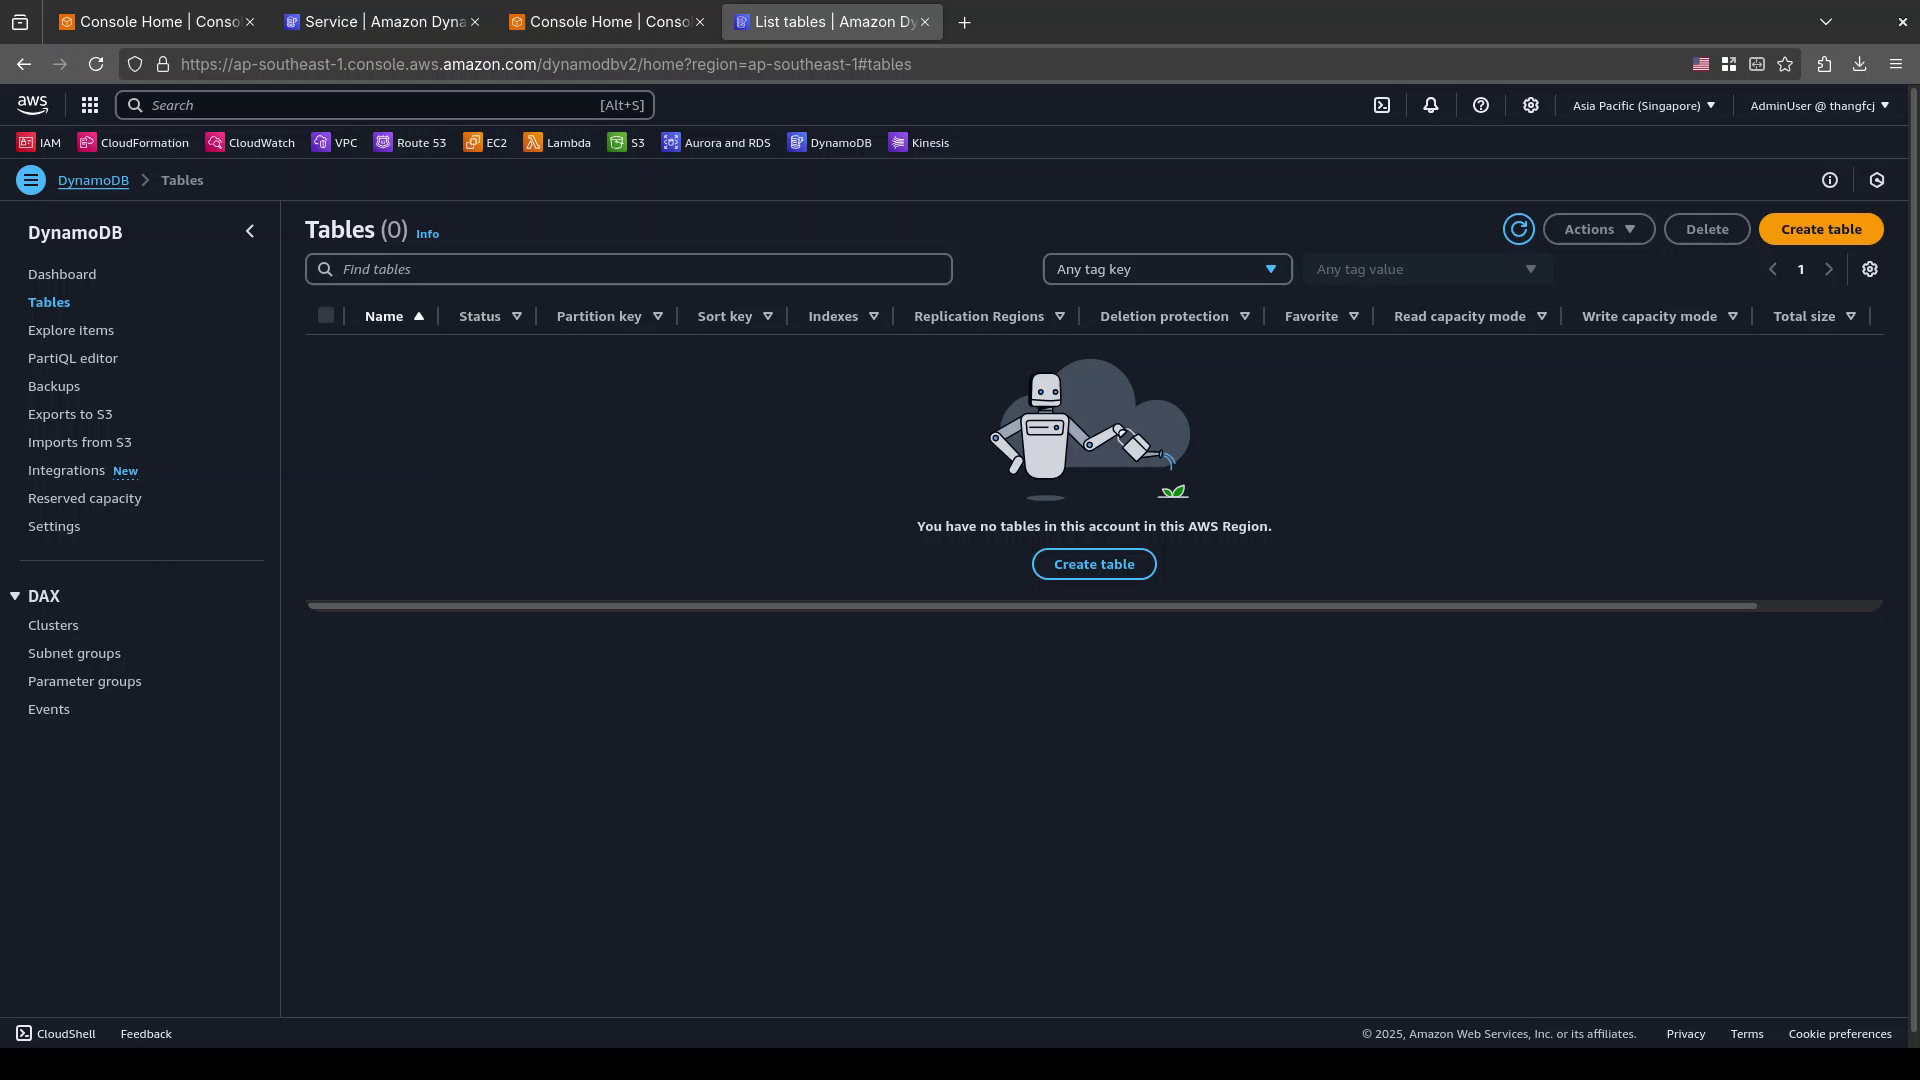1920x1080 pixels.
Task: Open the S3 favorite shortcut
Action: click(x=626, y=143)
